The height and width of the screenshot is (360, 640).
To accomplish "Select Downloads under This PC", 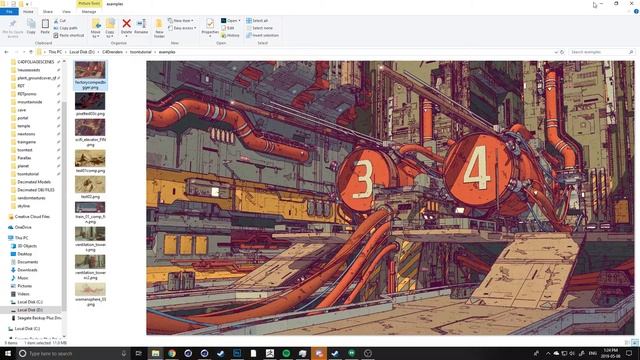I will click(x=27, y=270).
